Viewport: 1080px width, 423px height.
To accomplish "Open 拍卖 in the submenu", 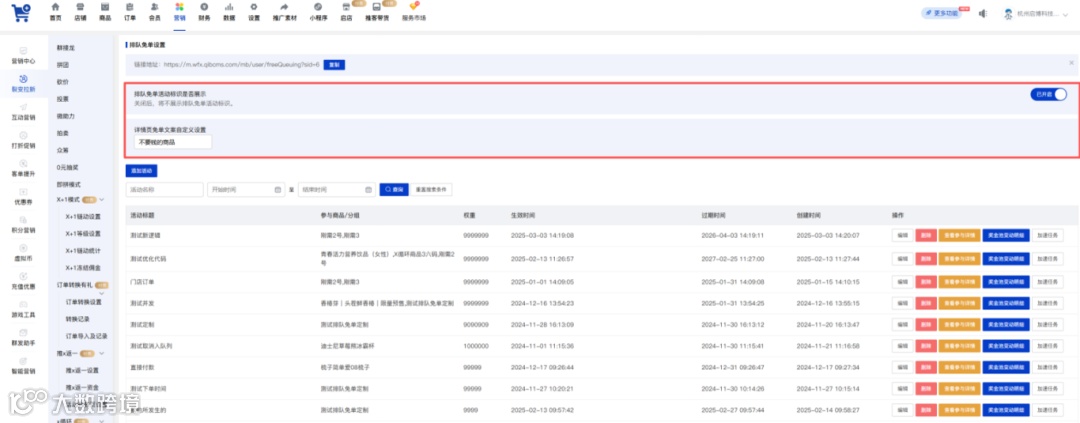I will 63,132.
